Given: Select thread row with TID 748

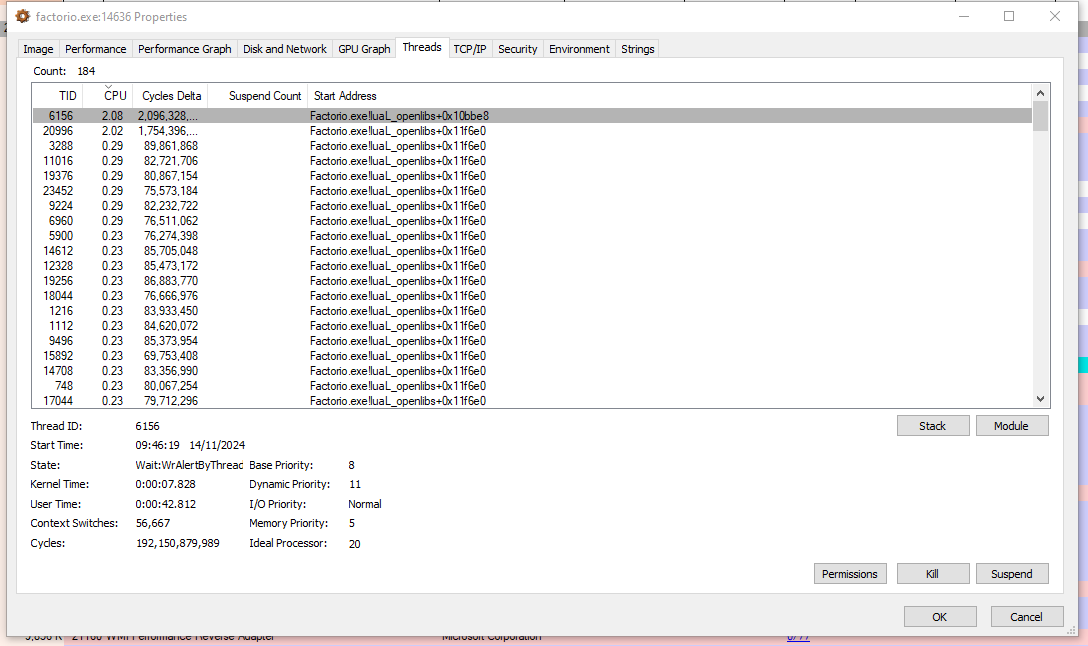Looking at the screenshot, I should (532, 386).
